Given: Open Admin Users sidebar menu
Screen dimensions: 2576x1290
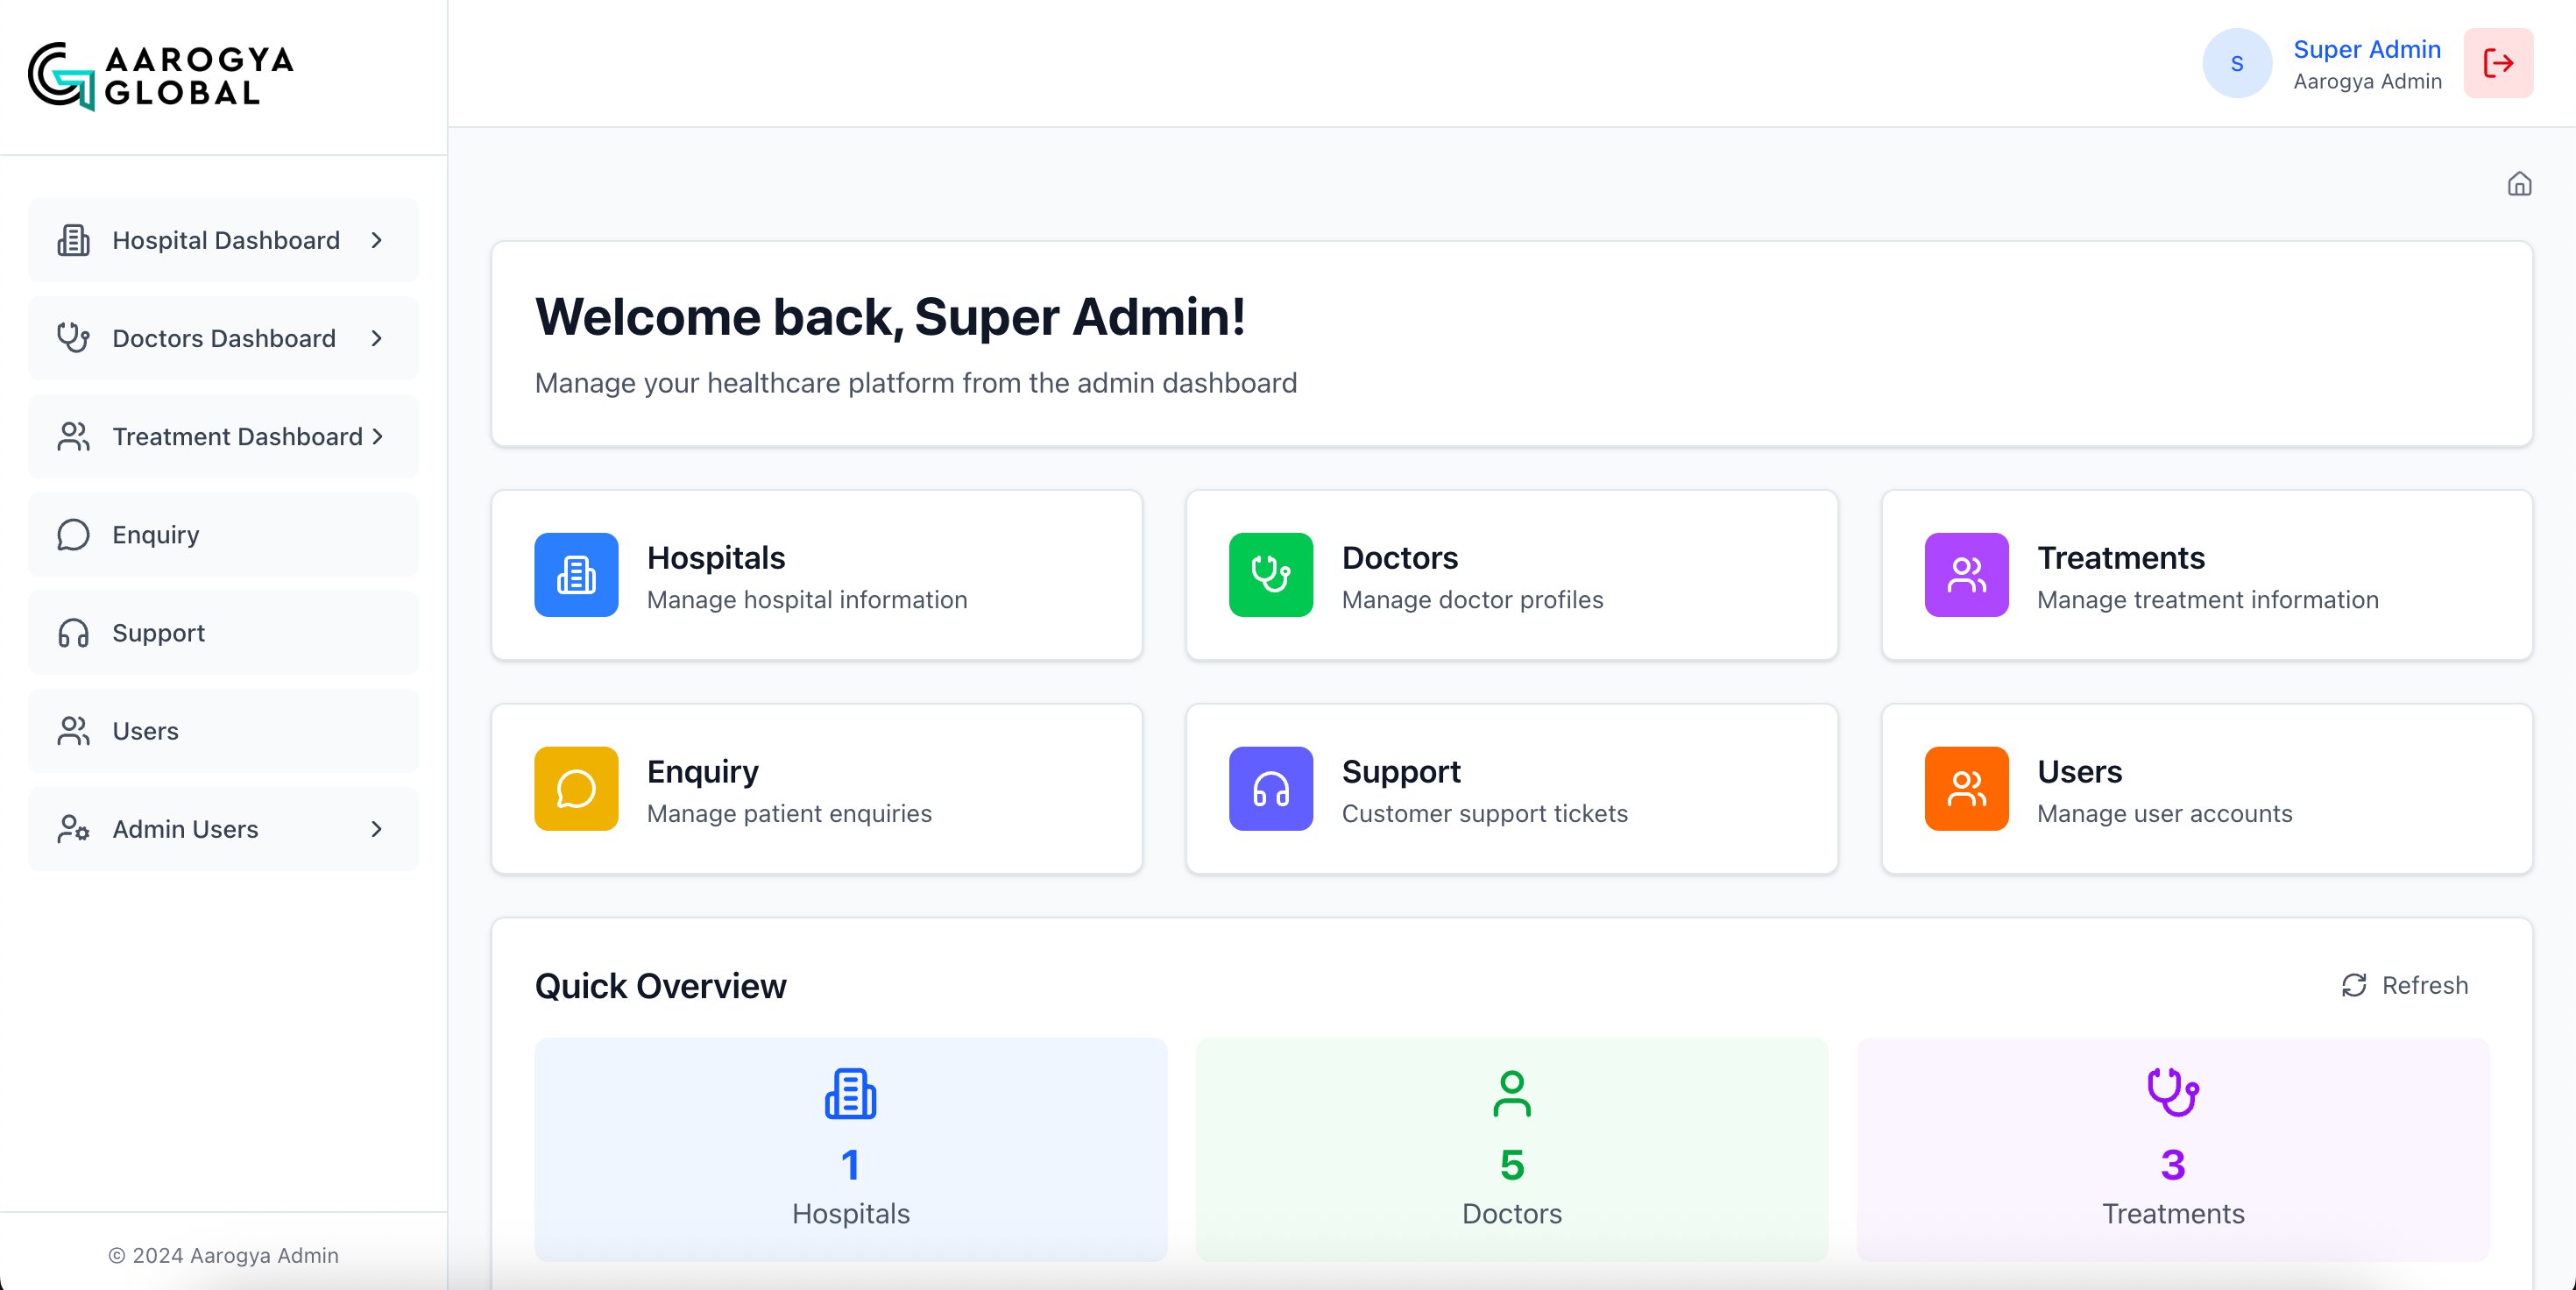Looking at the screenshot, I should tap(223, 829).
